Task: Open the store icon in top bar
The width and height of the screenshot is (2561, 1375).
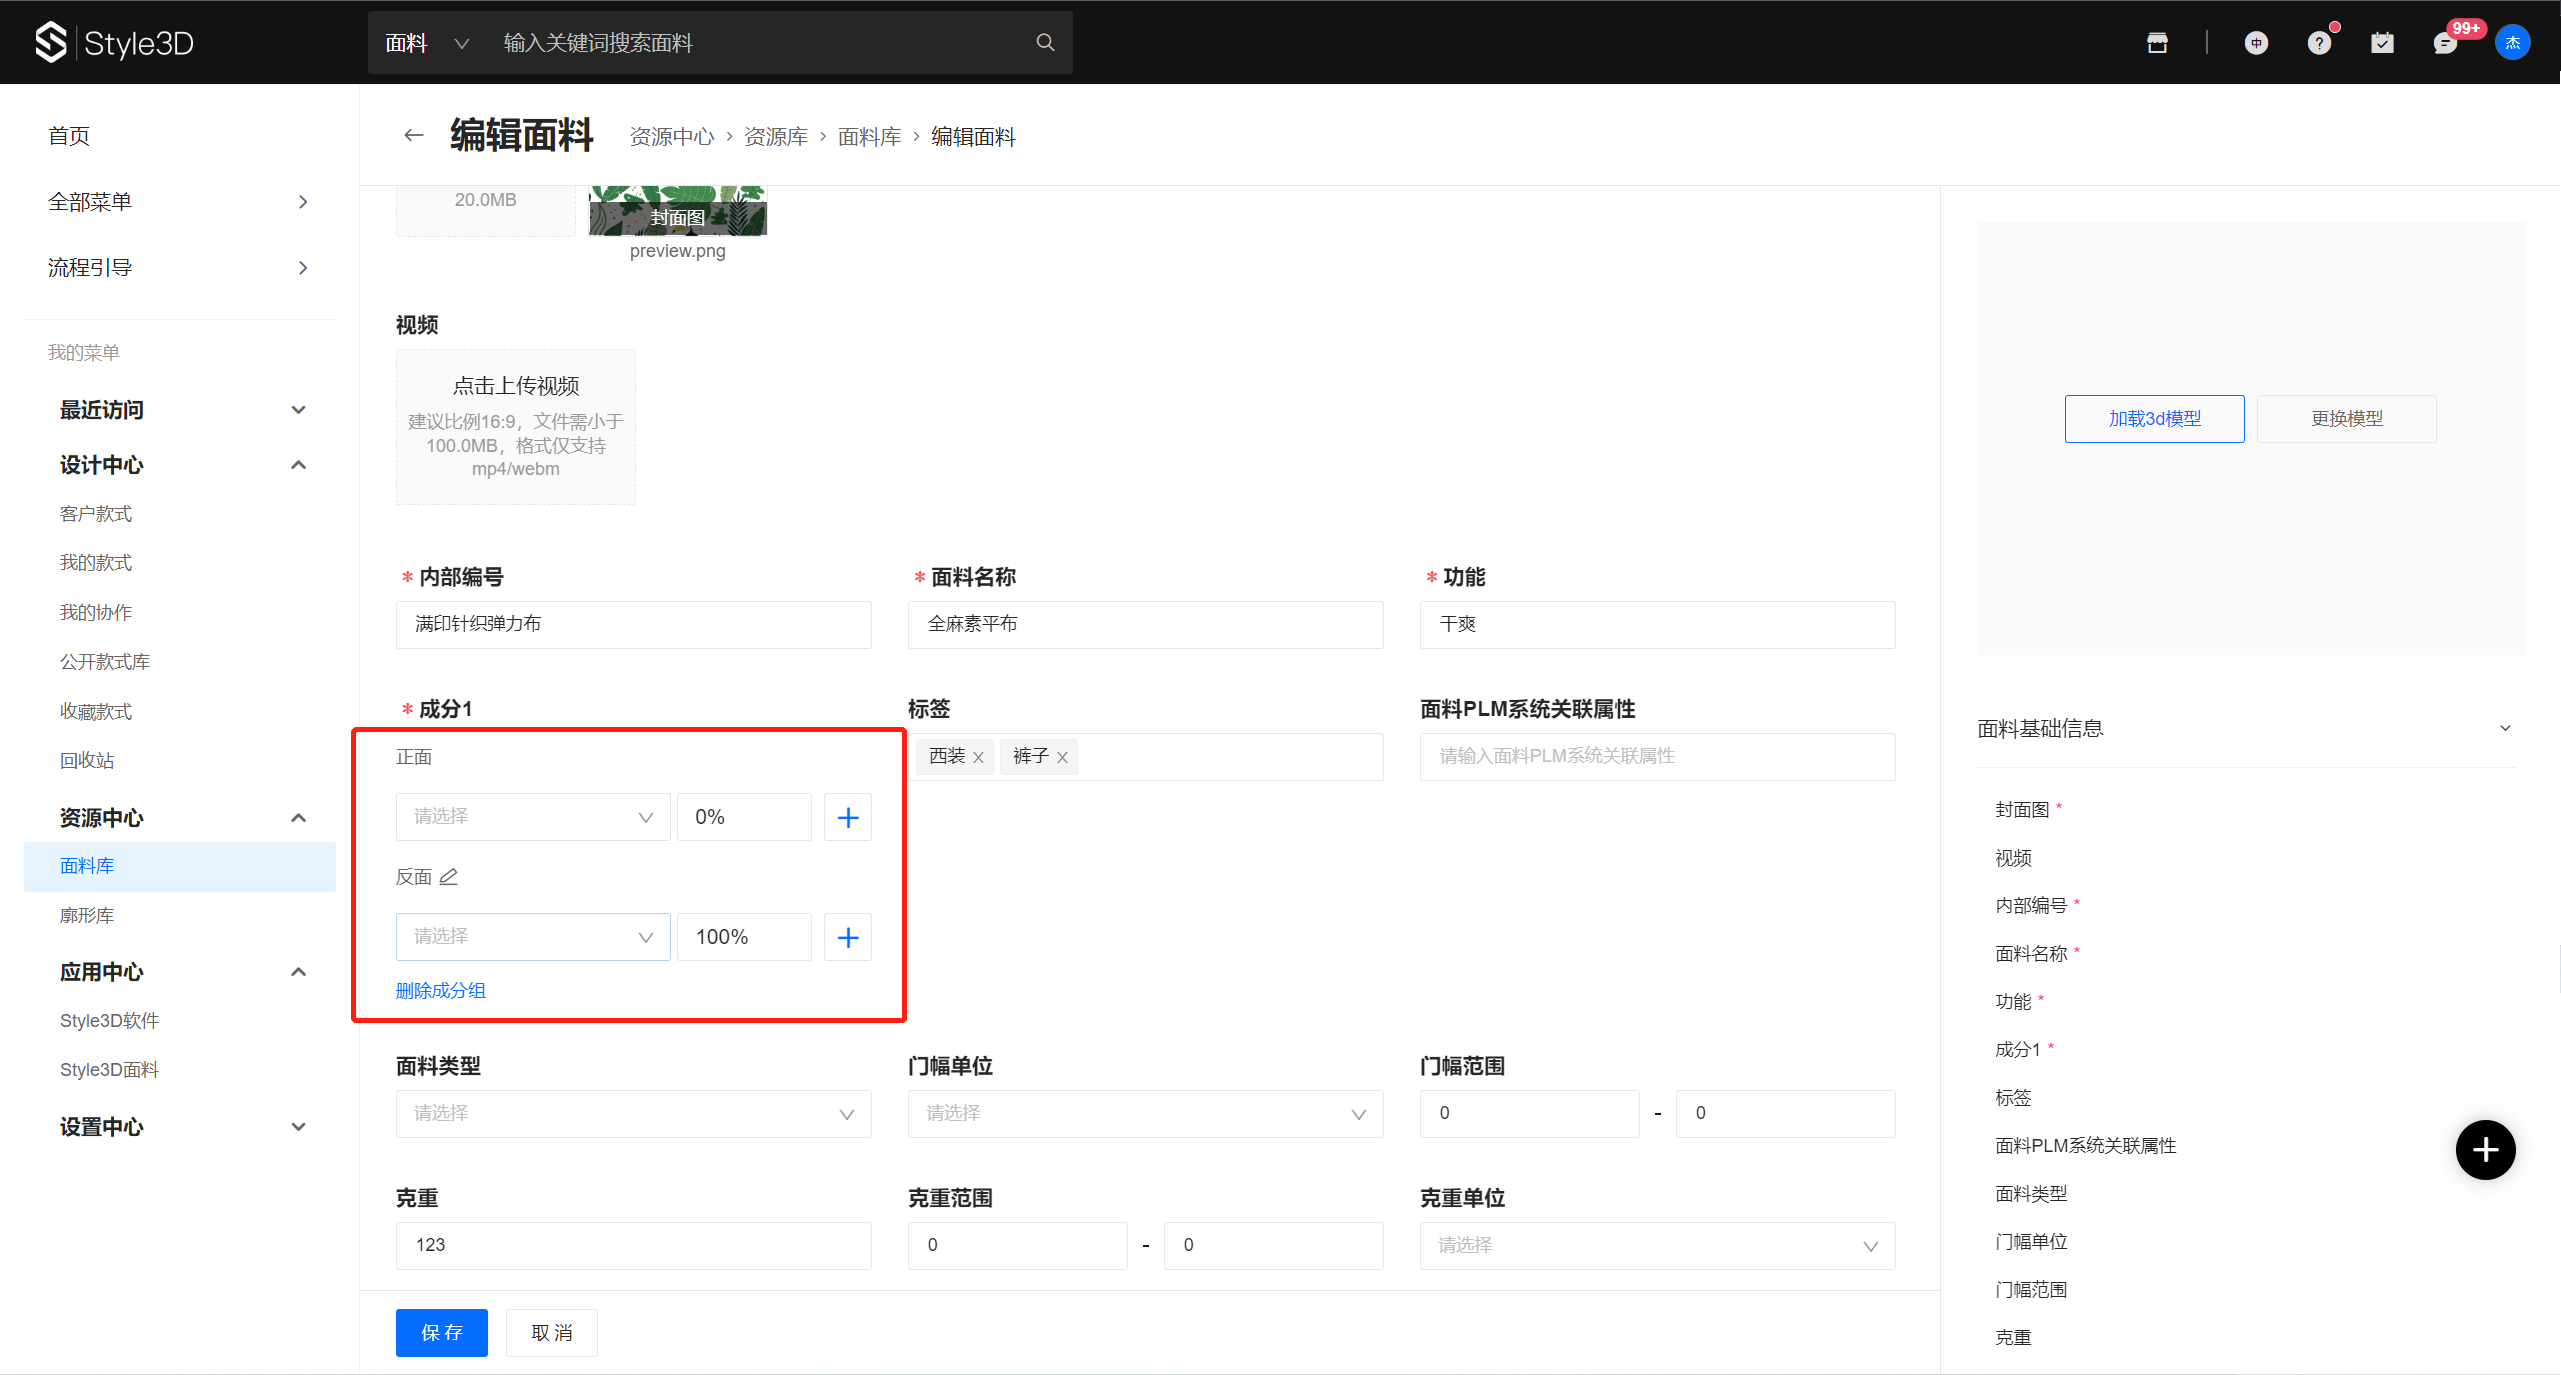Action: pyautogui.click(x=2157, y=43)
